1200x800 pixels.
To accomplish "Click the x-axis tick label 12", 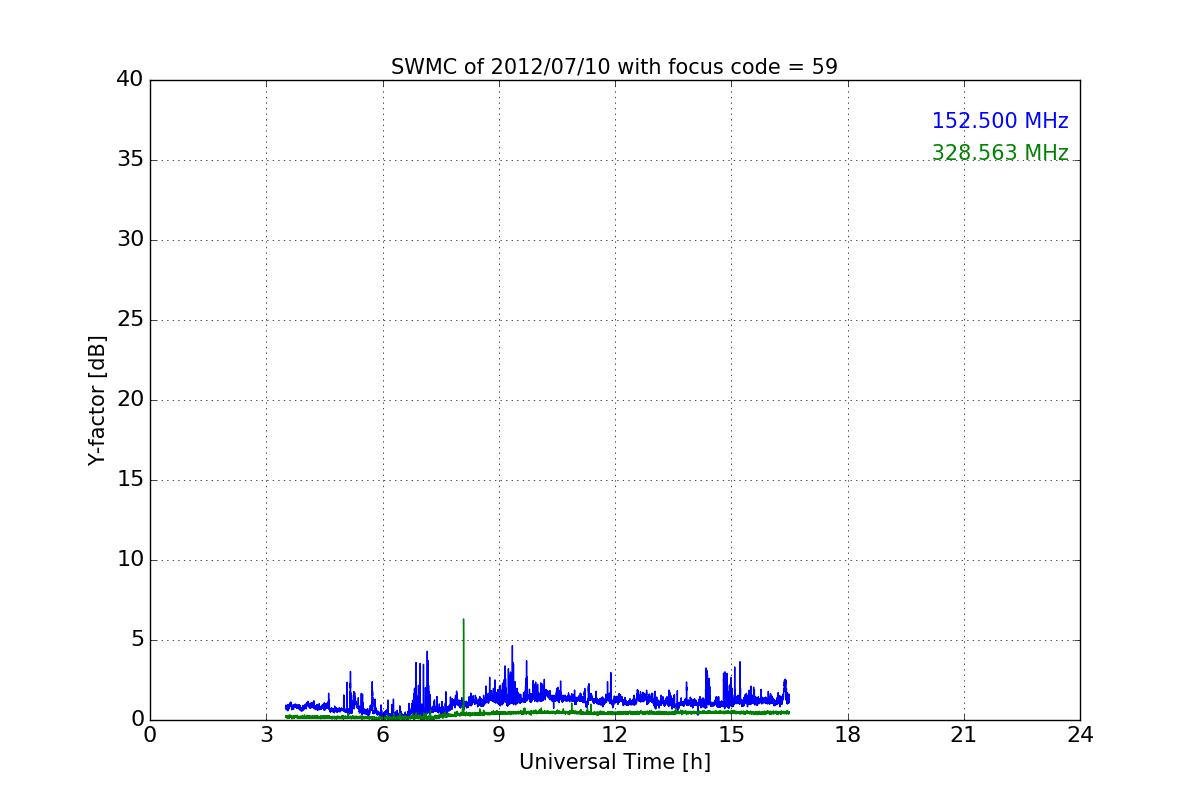I will coord(615,734).
